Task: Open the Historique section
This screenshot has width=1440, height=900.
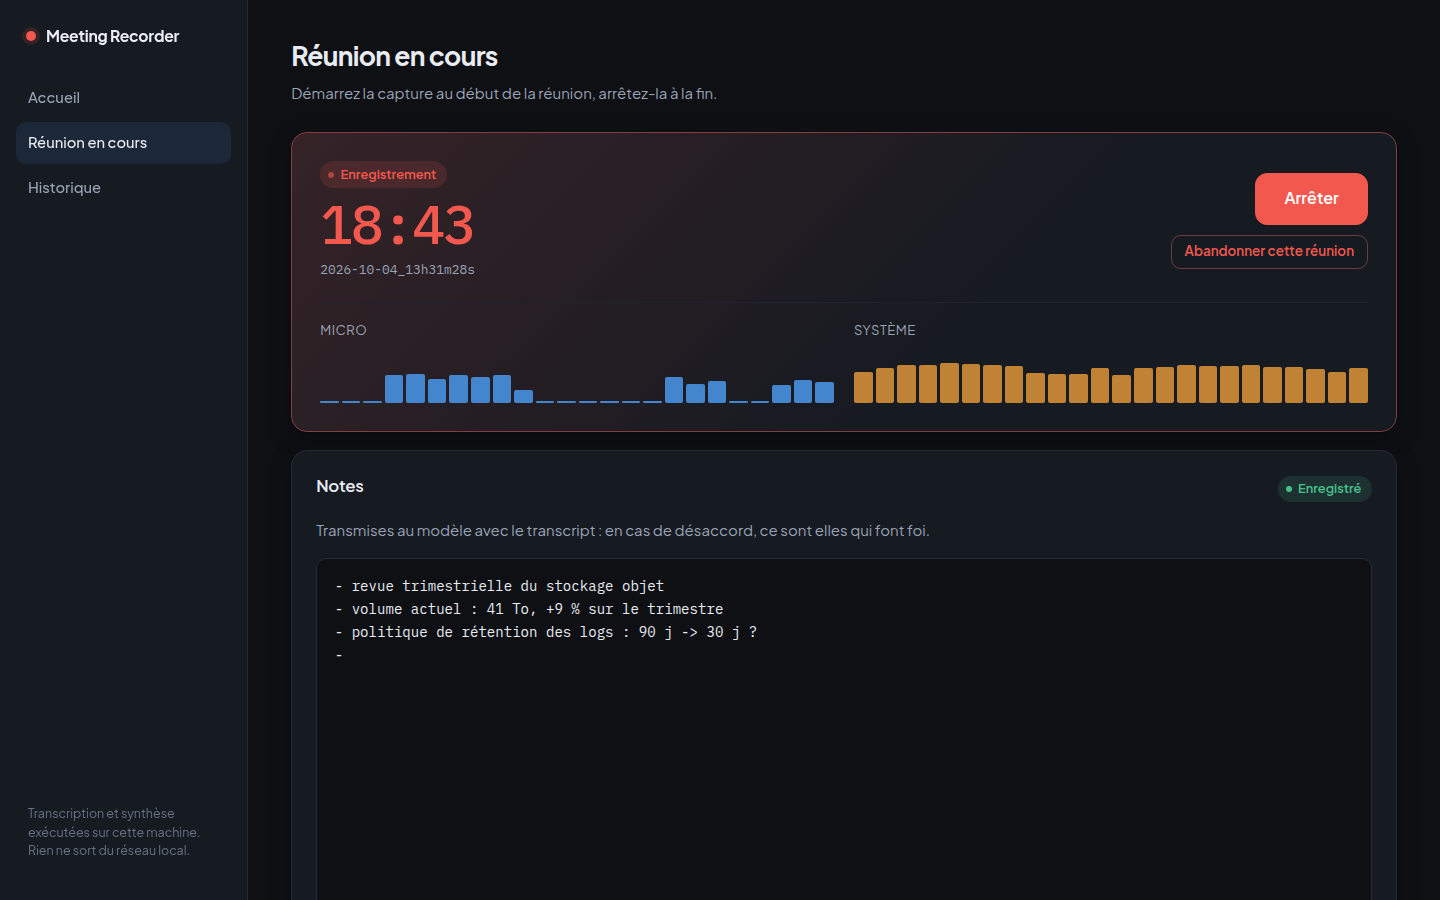Action: (123, 188)
